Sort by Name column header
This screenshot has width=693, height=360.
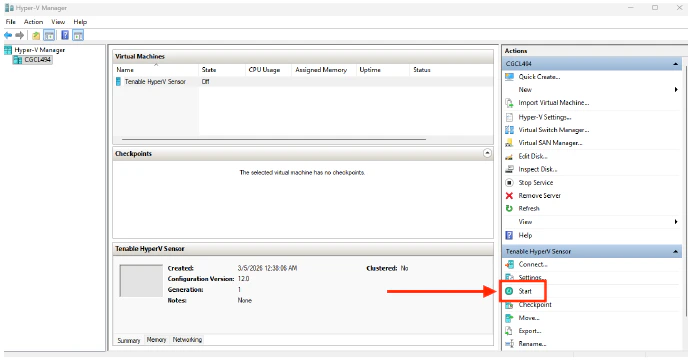156,70
